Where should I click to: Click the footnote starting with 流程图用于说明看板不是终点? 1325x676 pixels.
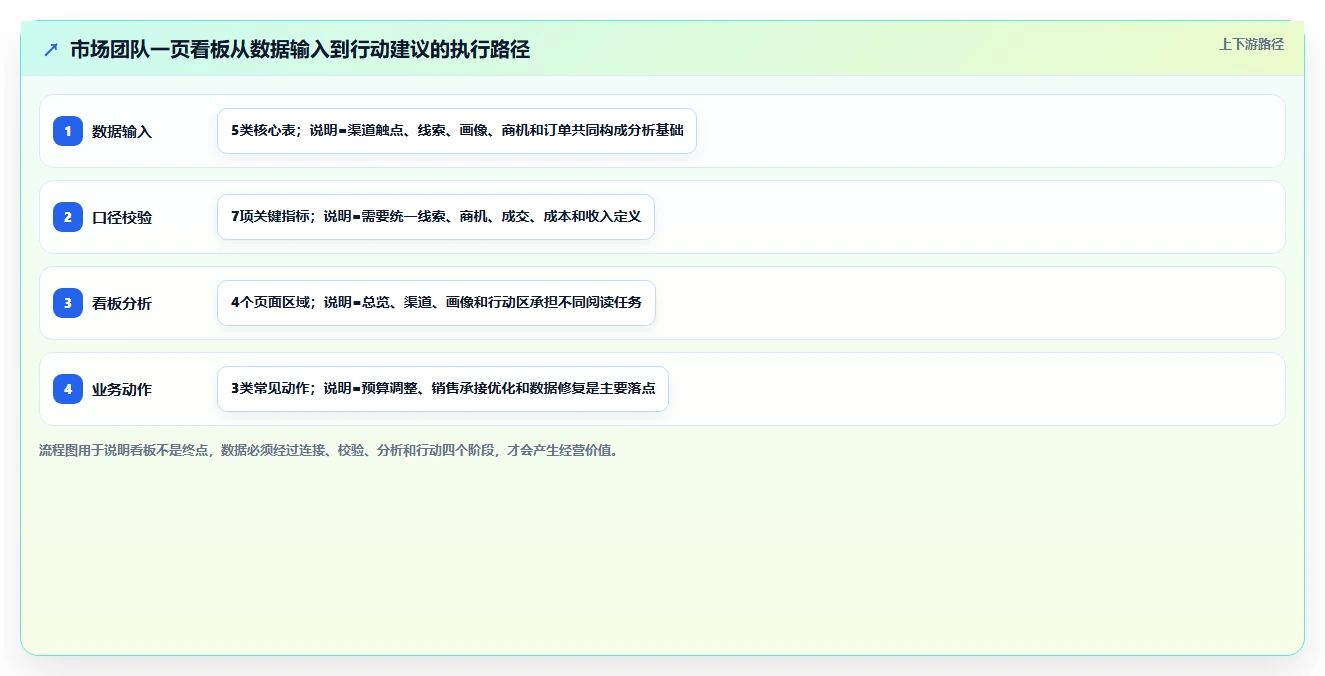click(328, 450)
